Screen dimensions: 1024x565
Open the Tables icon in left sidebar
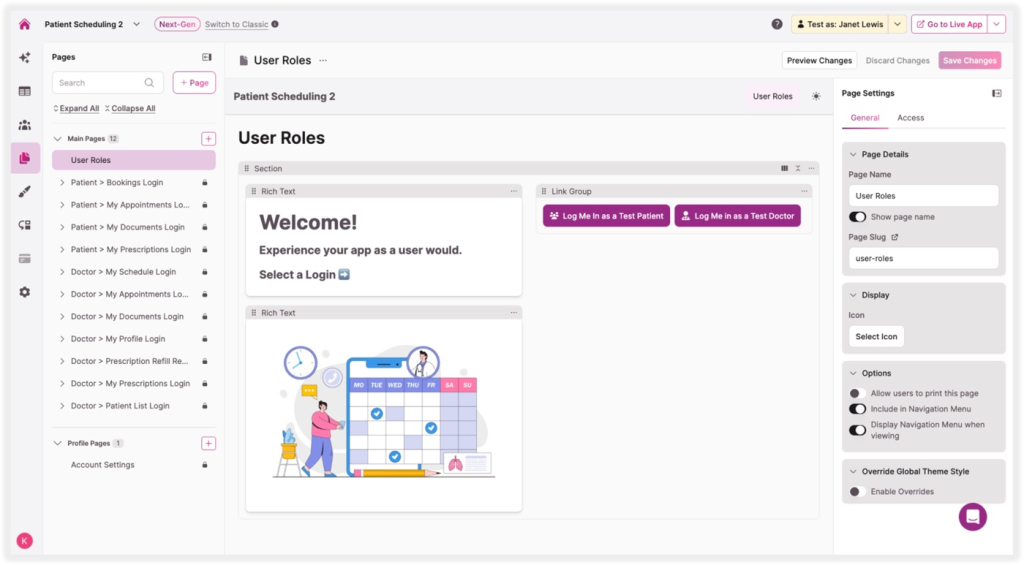pyautogui.click(x=25, y=91)
